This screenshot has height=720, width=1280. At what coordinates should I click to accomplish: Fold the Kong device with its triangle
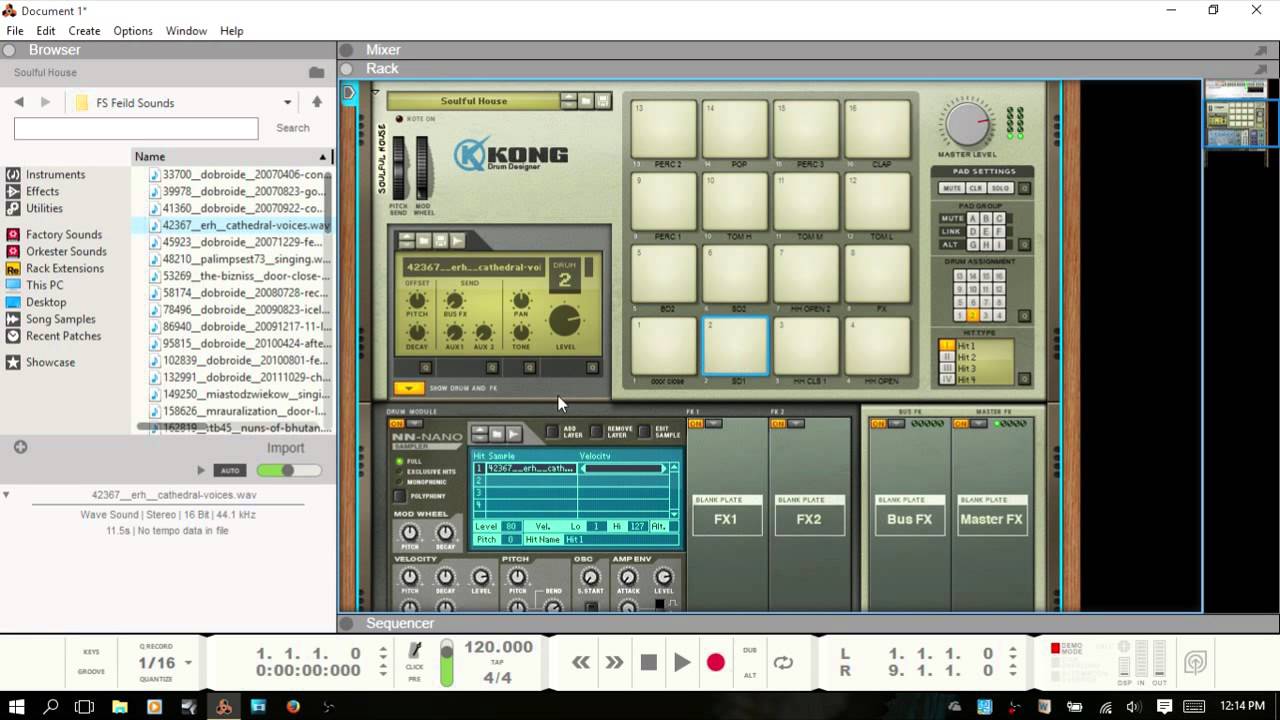pyautogui.click(x=375, y=93)
